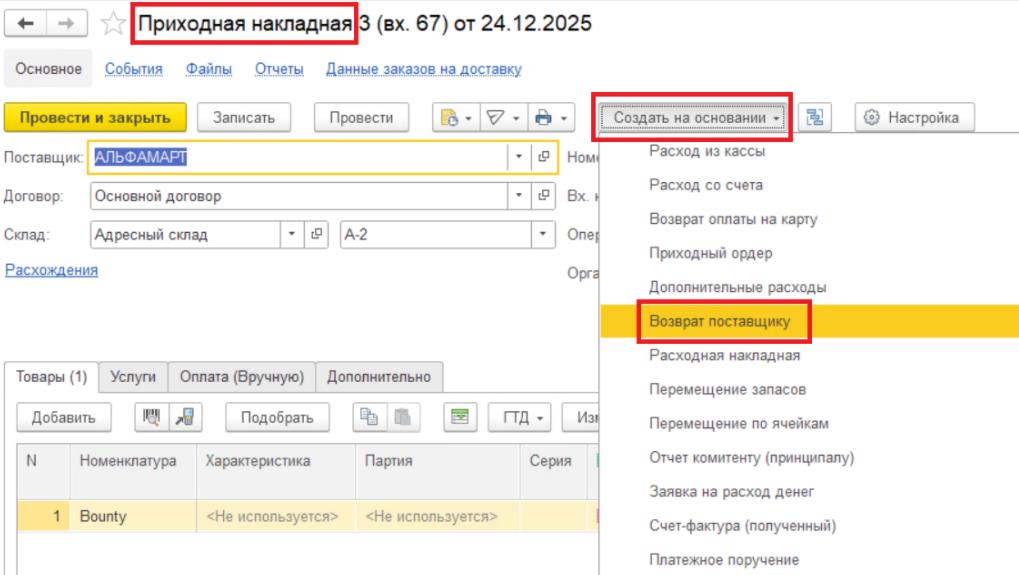This screenshot has height=575, width=1019.
Task: Expand the Поставщик dropdown list
Action: pyautogui.click(x=519, y=157)
